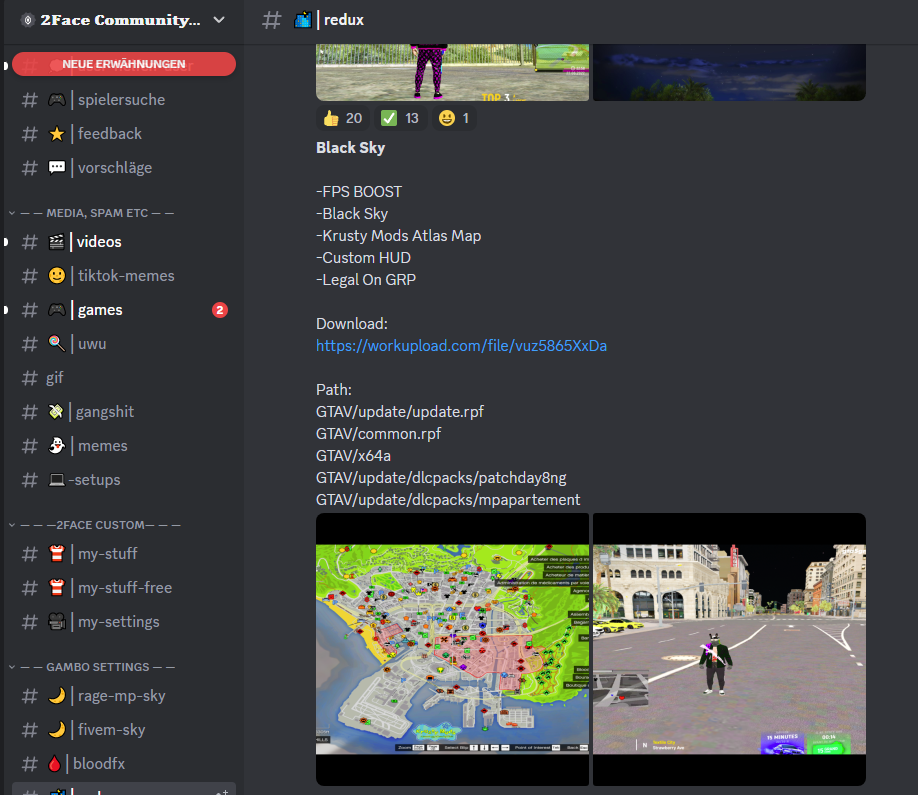Toggle the smiley reaction with 1
The image size is (918, 795).
click(454, 118)
